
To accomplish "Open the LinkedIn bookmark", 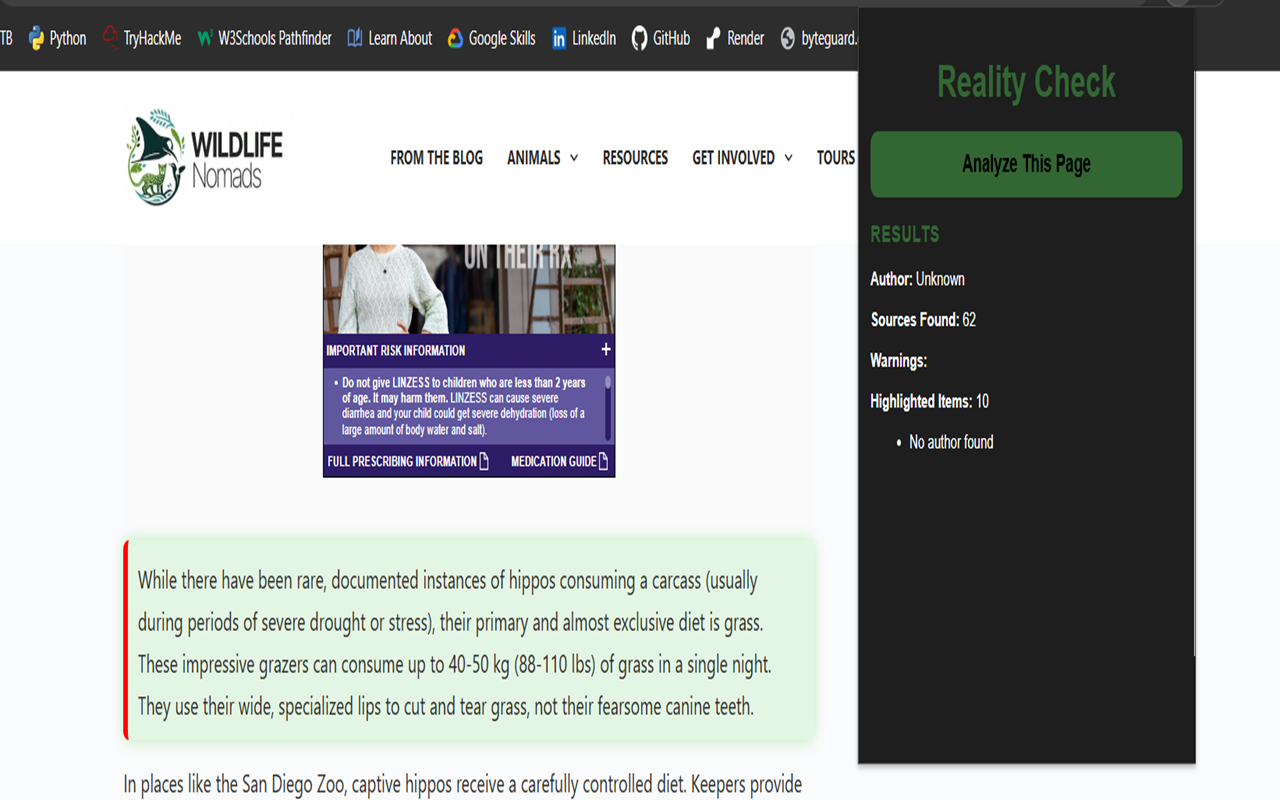I will (583, 38).
